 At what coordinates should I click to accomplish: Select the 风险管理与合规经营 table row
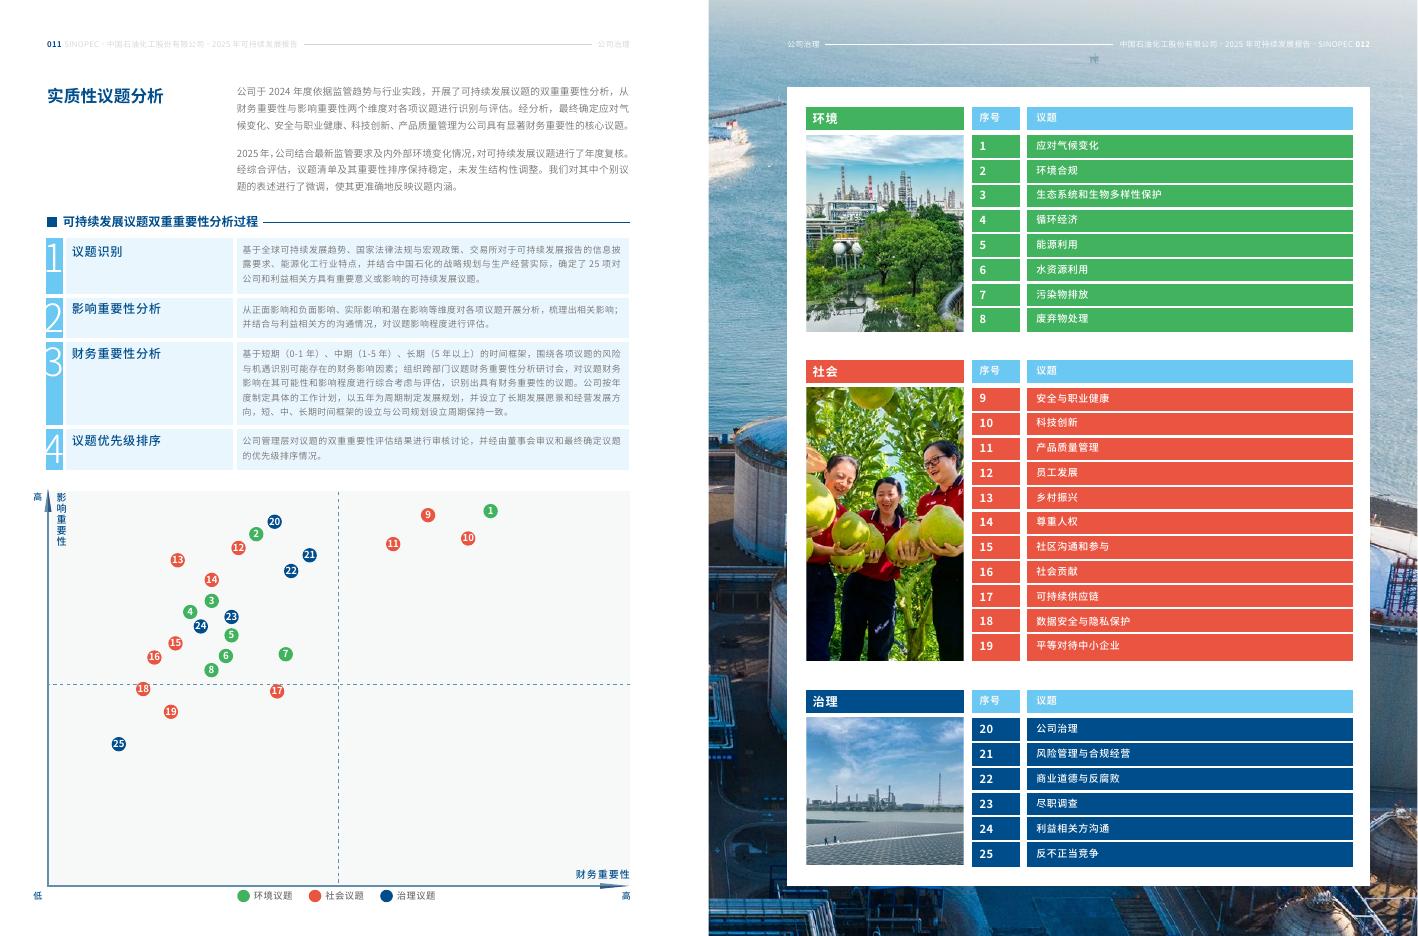pos(1162,754)
